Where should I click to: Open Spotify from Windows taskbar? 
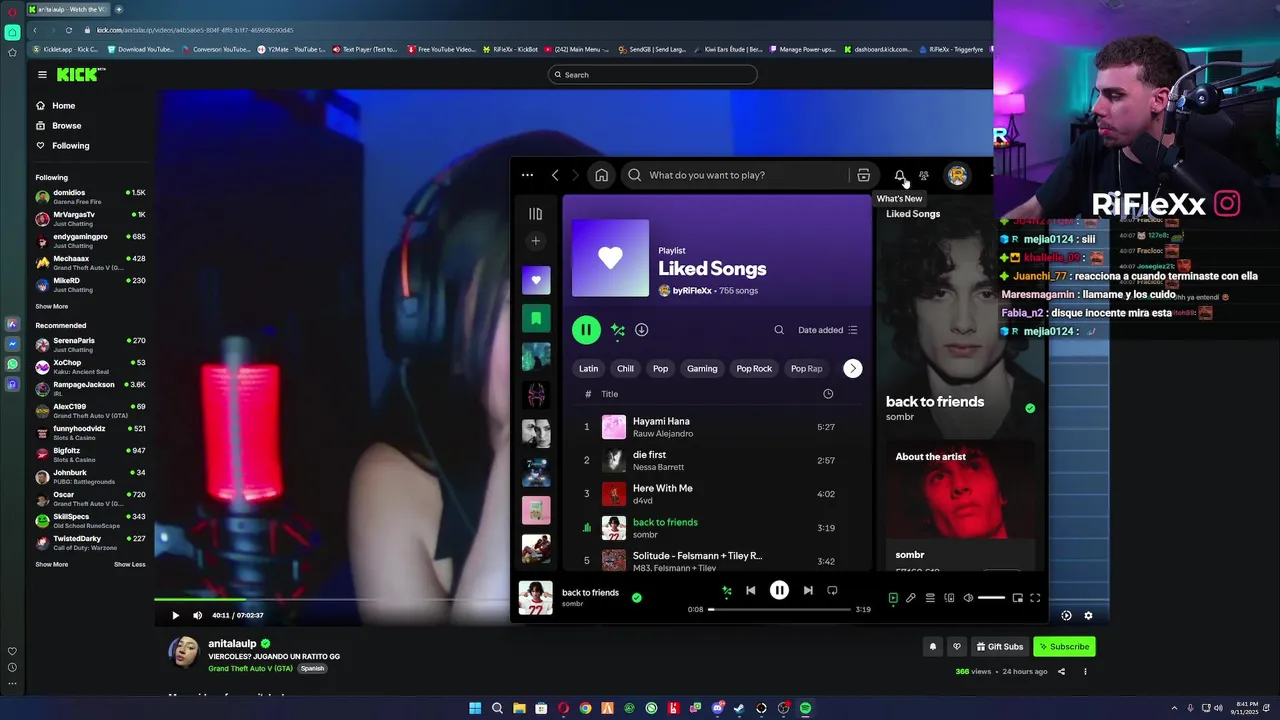(805, 709)
